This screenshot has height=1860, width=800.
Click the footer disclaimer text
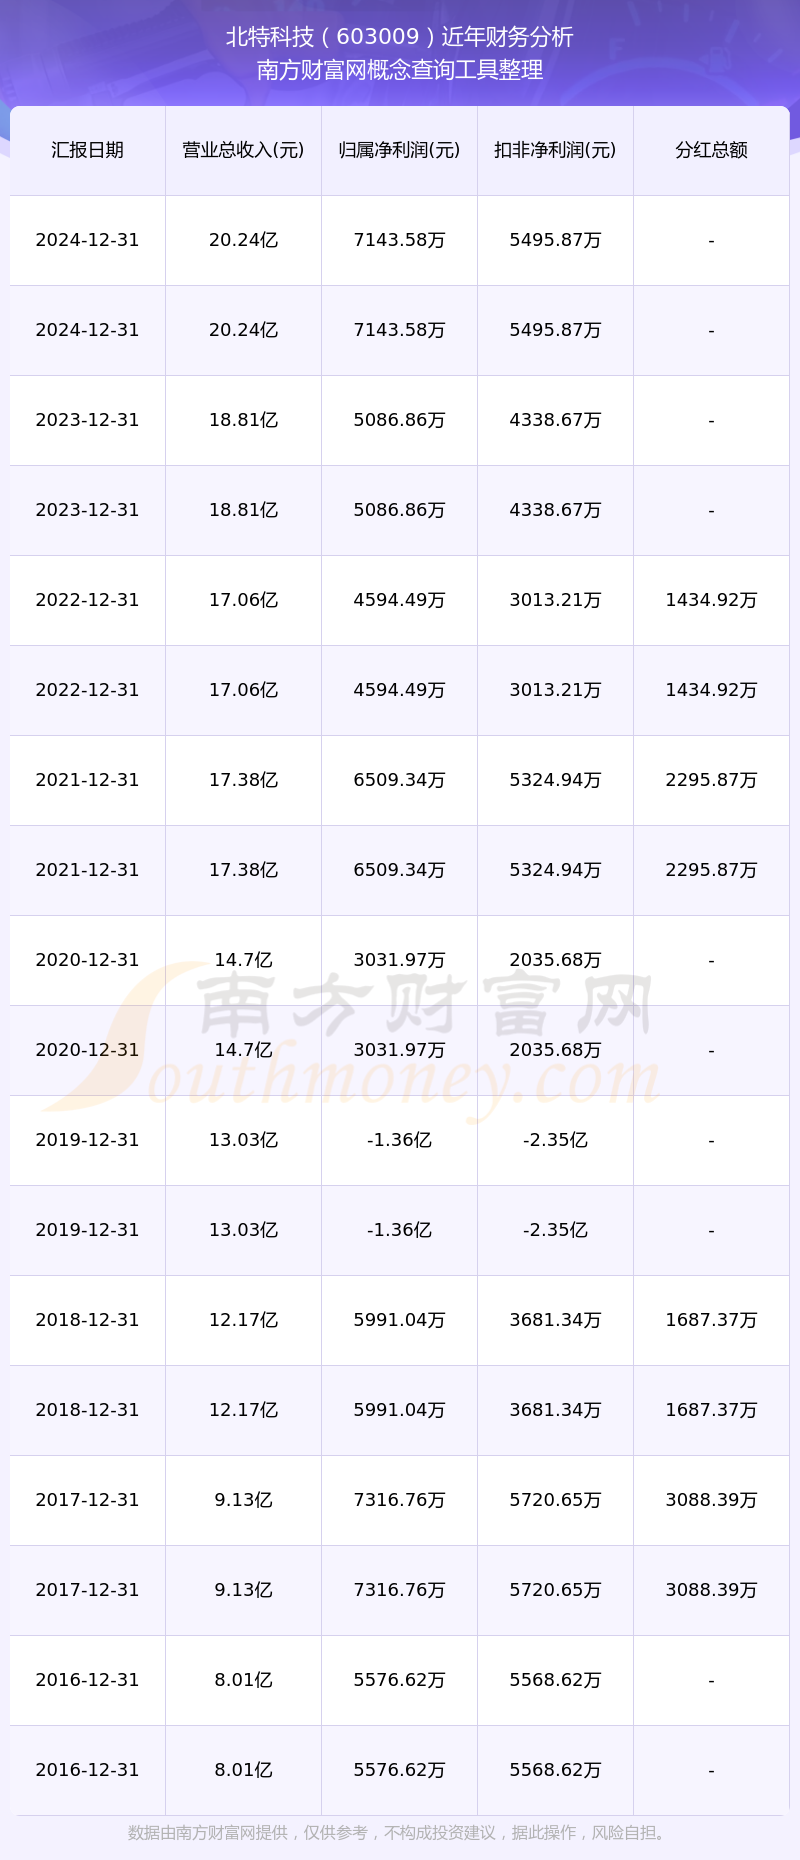400,1833
